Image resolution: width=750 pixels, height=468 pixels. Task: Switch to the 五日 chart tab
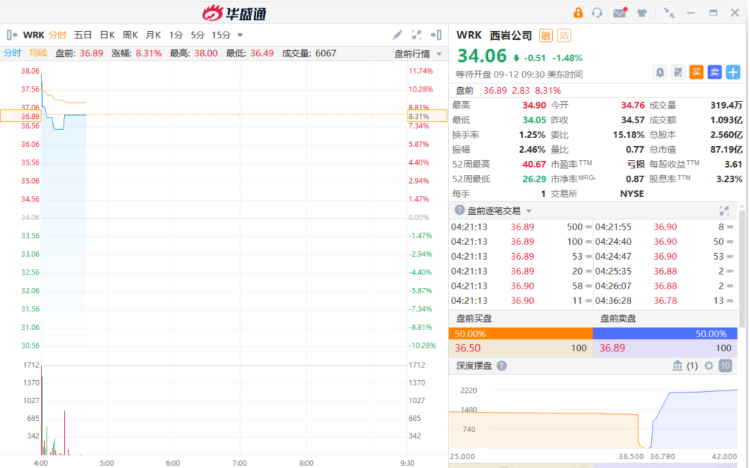[82, 34]
